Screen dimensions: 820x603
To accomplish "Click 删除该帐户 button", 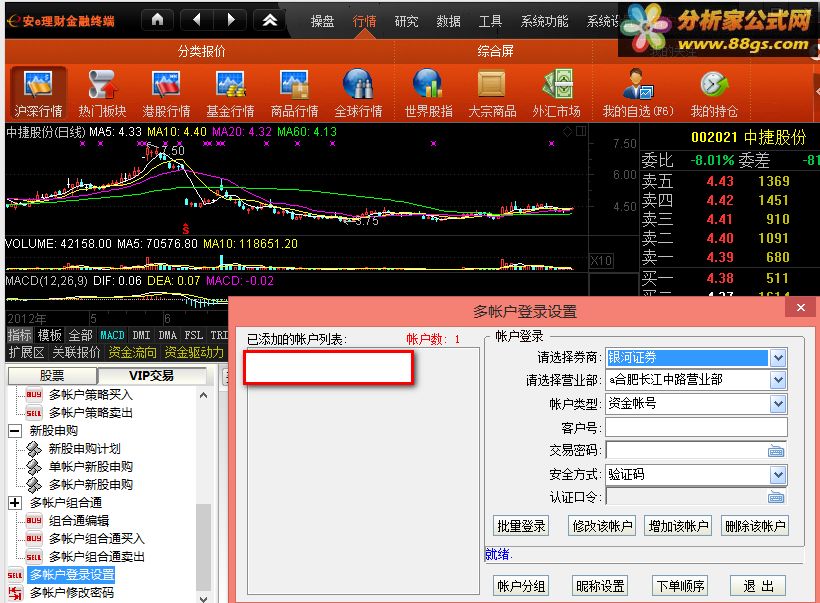I will click(x=755, y=526).
